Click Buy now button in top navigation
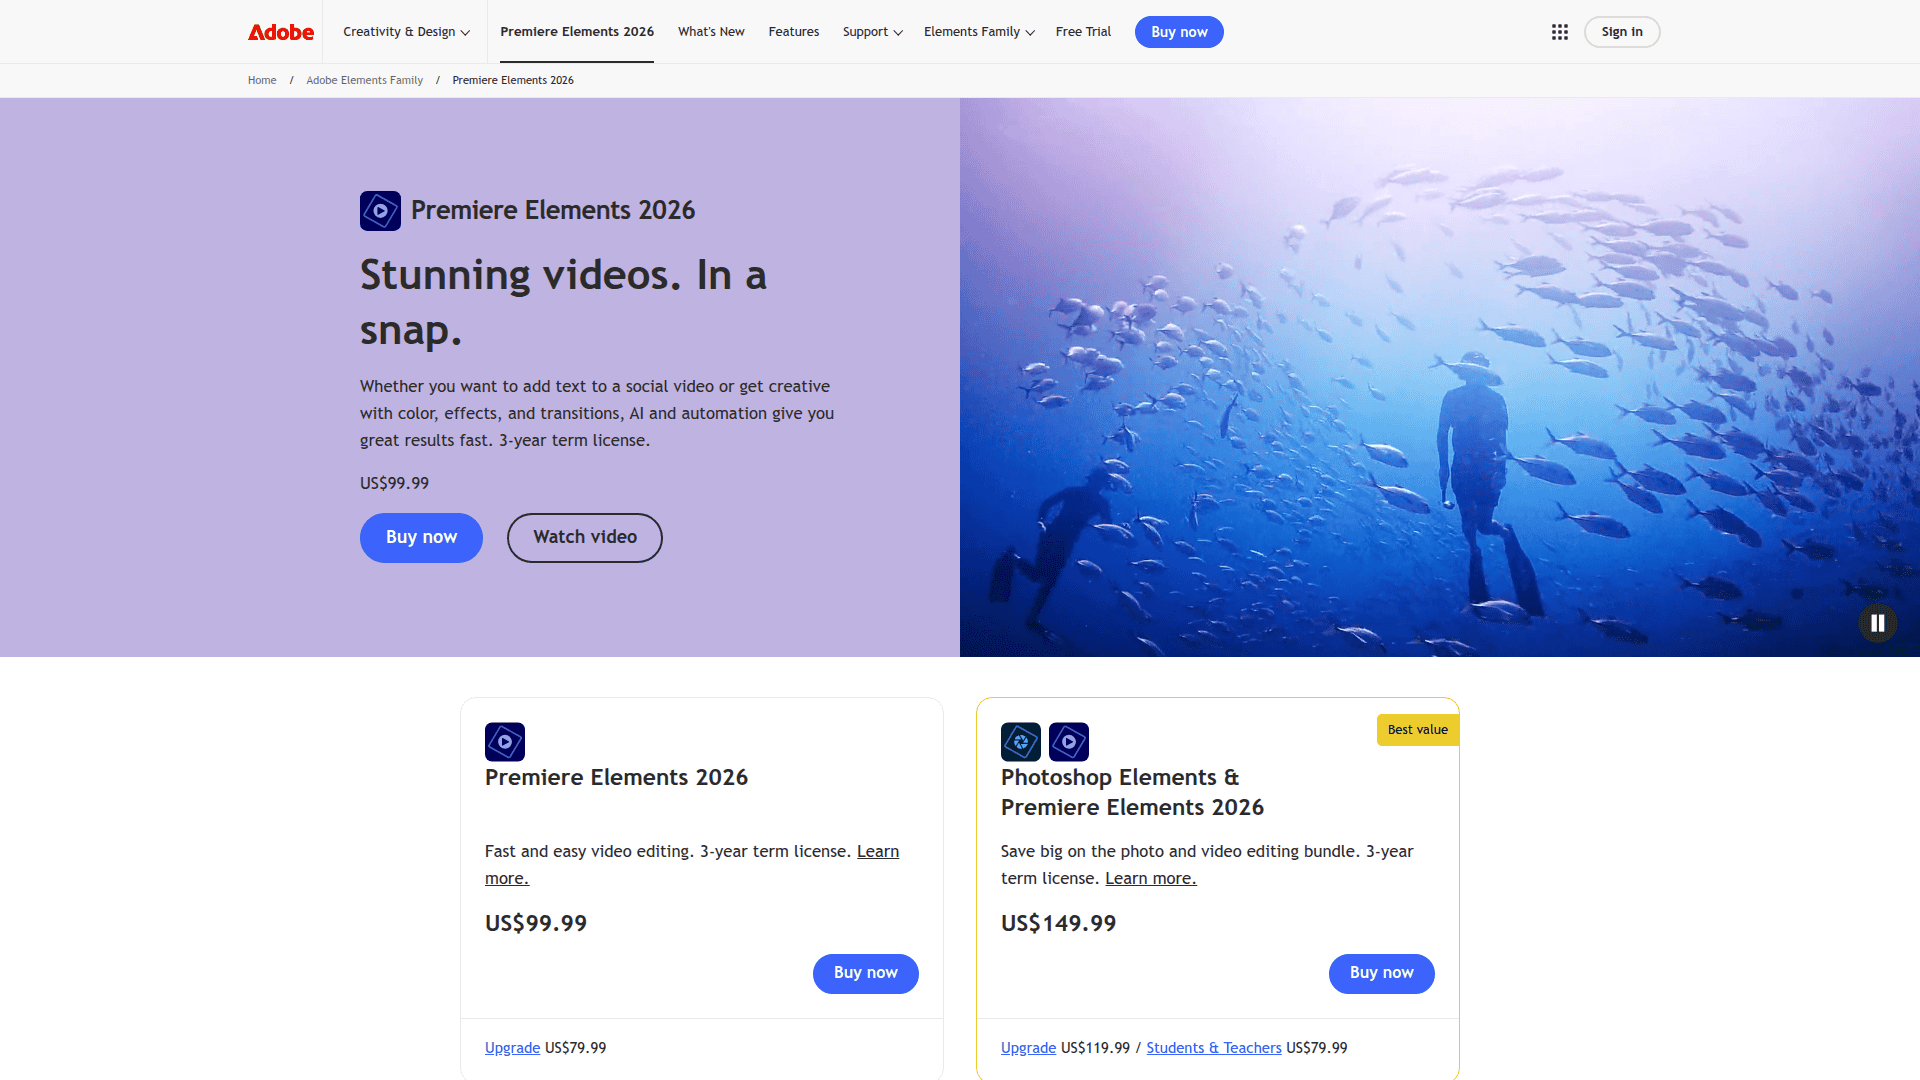This screenshot has height=1080, width=1920. pos(1179,32)
